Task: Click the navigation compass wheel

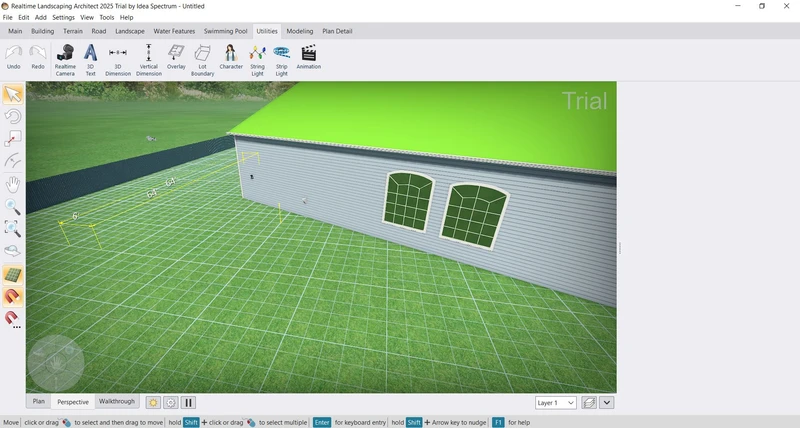Action: pos(55,362)
